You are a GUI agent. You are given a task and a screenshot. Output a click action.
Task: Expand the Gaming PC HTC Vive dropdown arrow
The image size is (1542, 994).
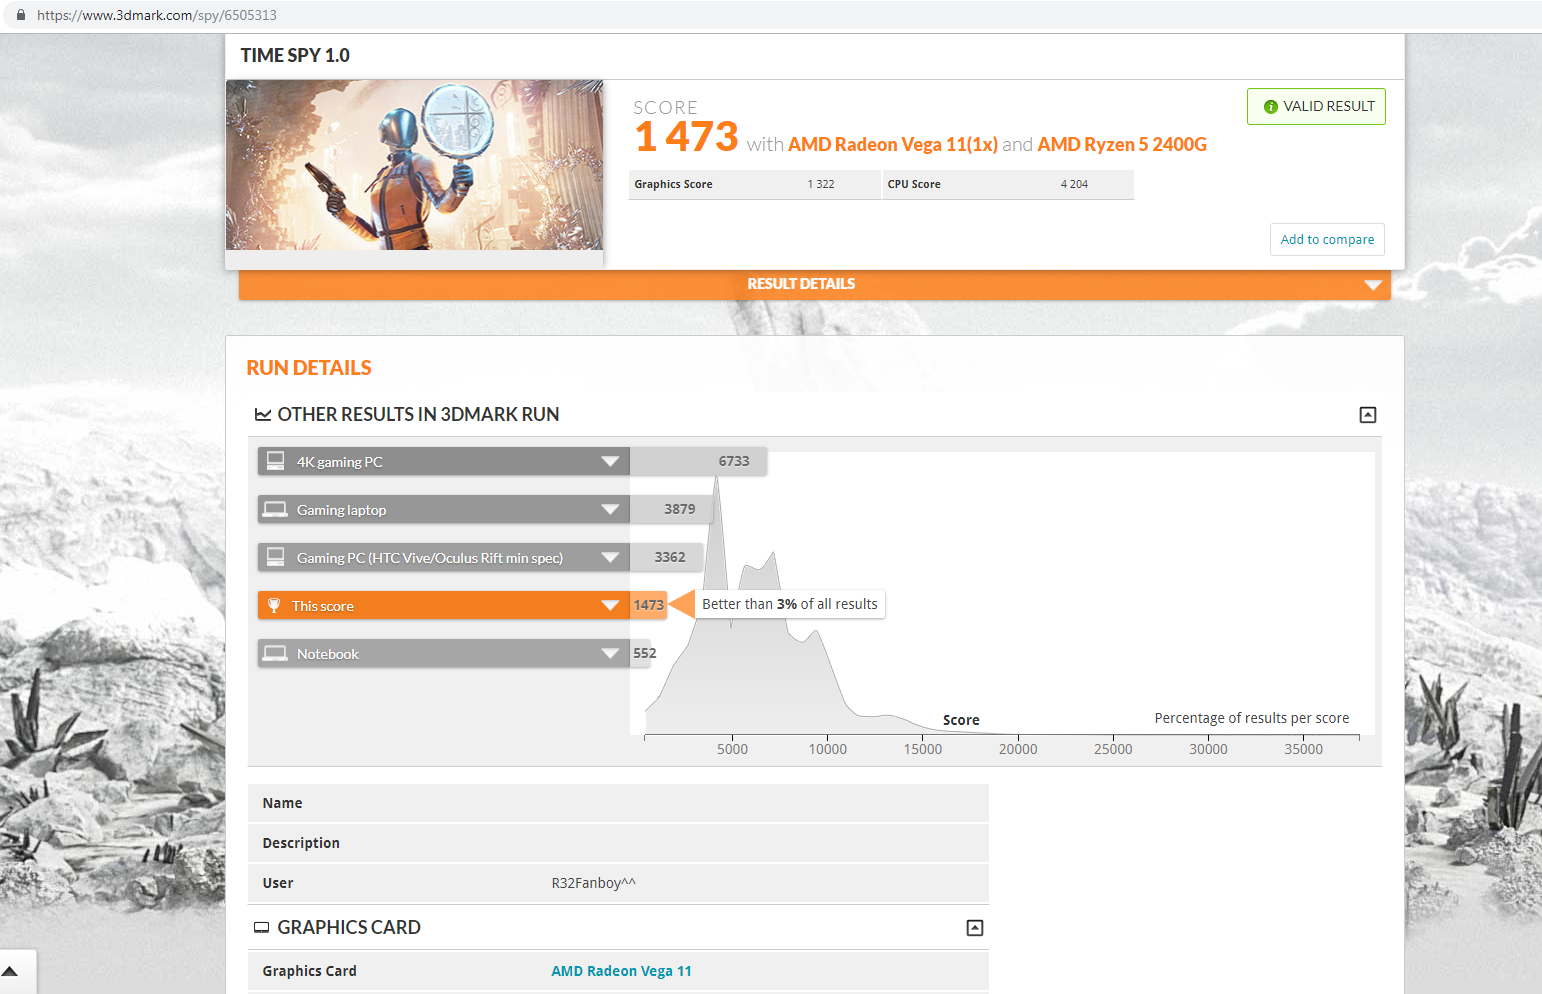click(610, 557)
